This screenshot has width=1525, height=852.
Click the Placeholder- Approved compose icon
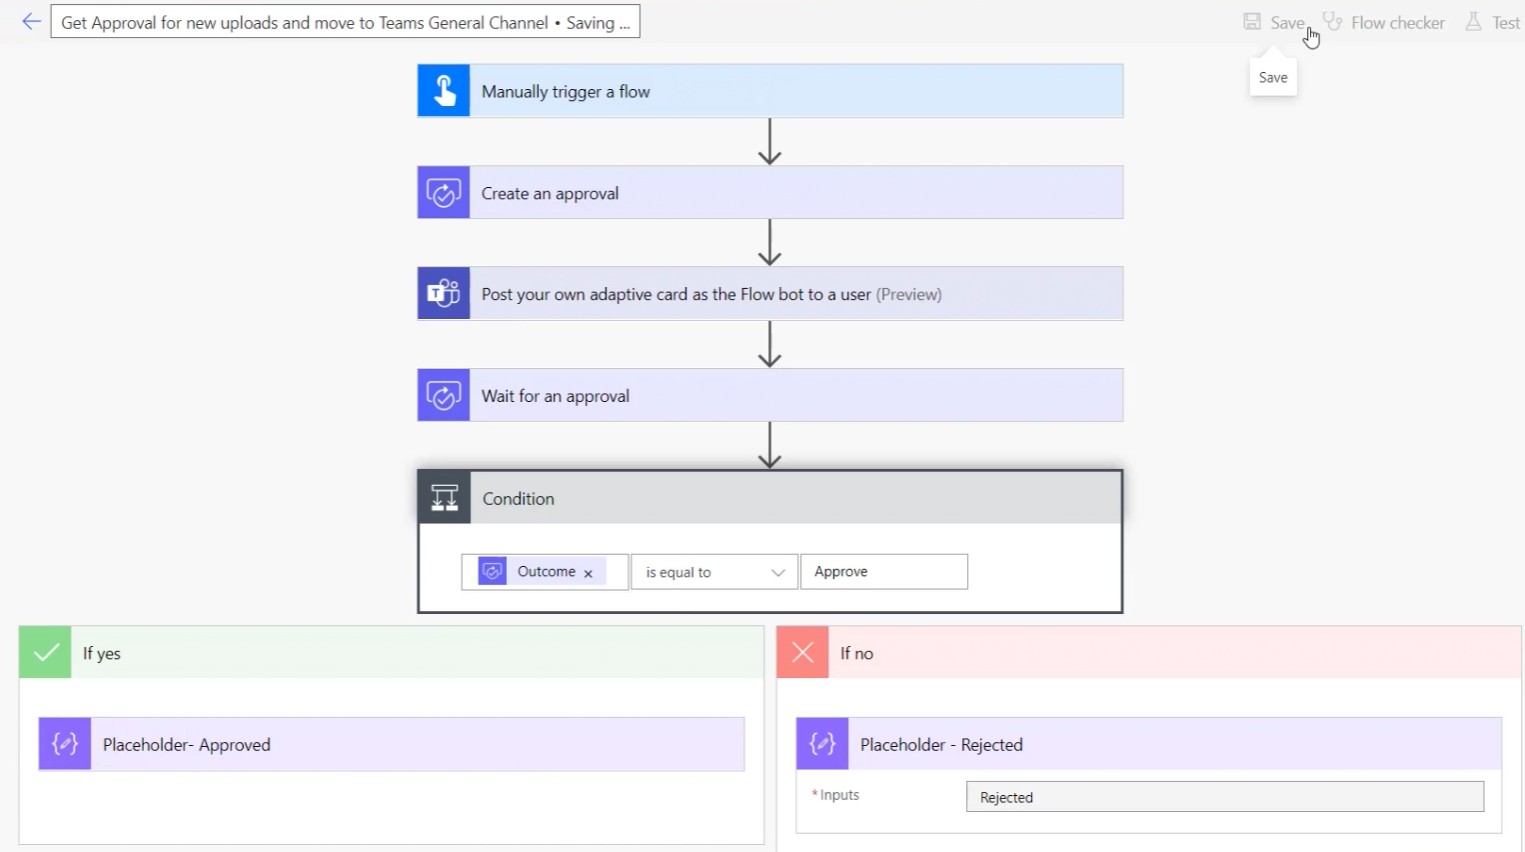click(x=65, y=744)
